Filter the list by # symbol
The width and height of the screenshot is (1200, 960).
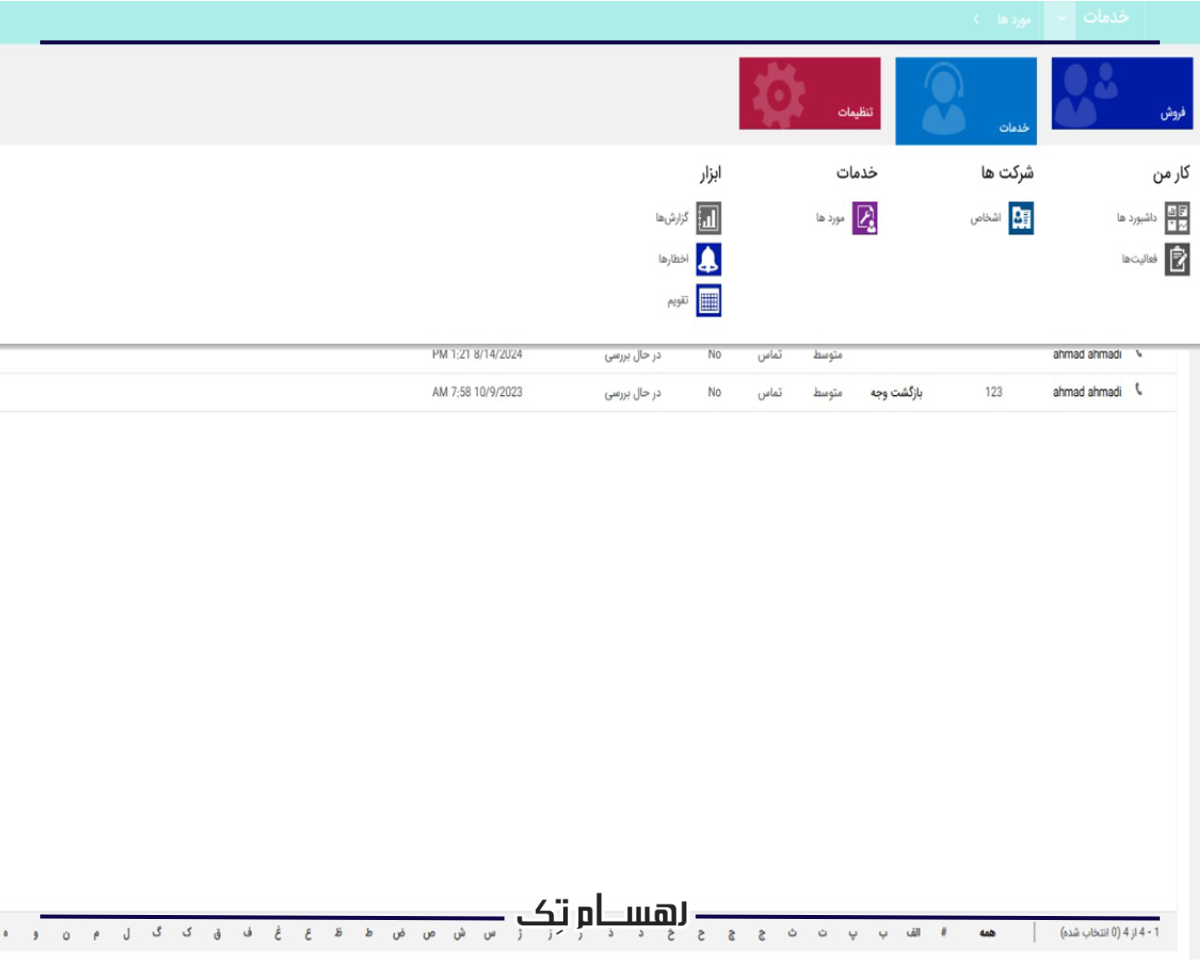tap(943, 932)
